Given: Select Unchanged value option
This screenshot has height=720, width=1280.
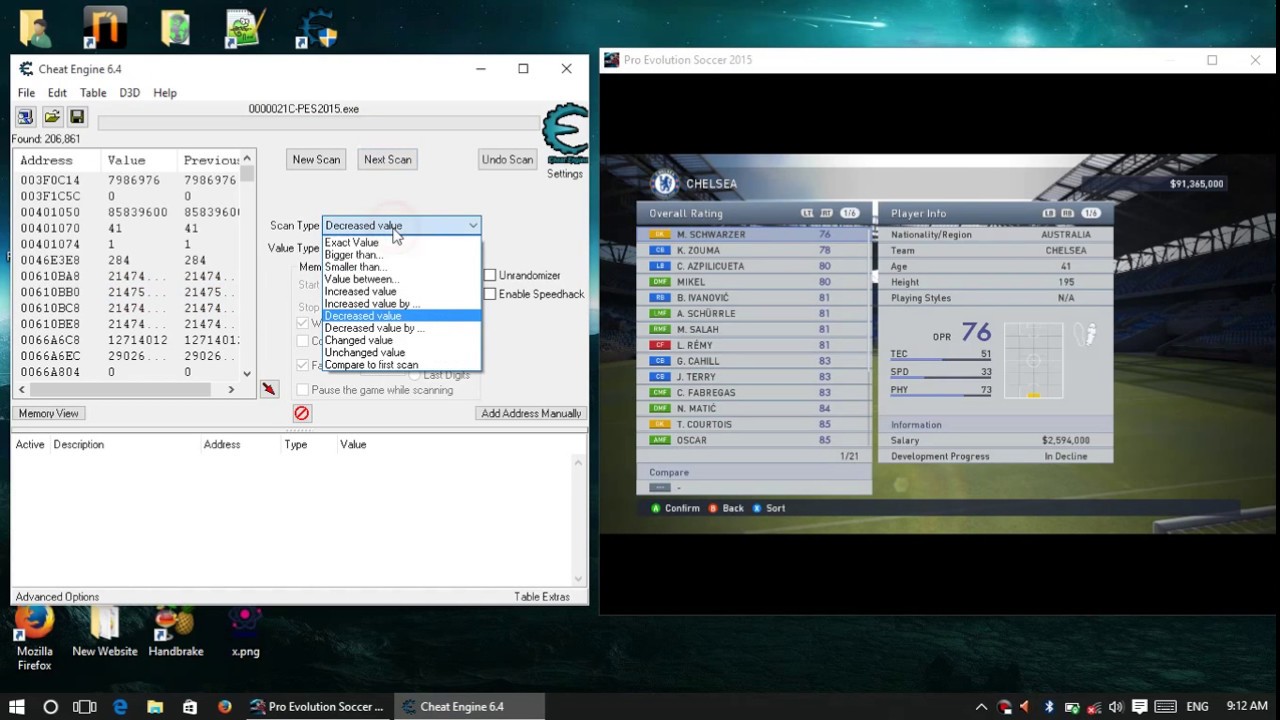Looking at the screenshot, I should tap(401, 352).
